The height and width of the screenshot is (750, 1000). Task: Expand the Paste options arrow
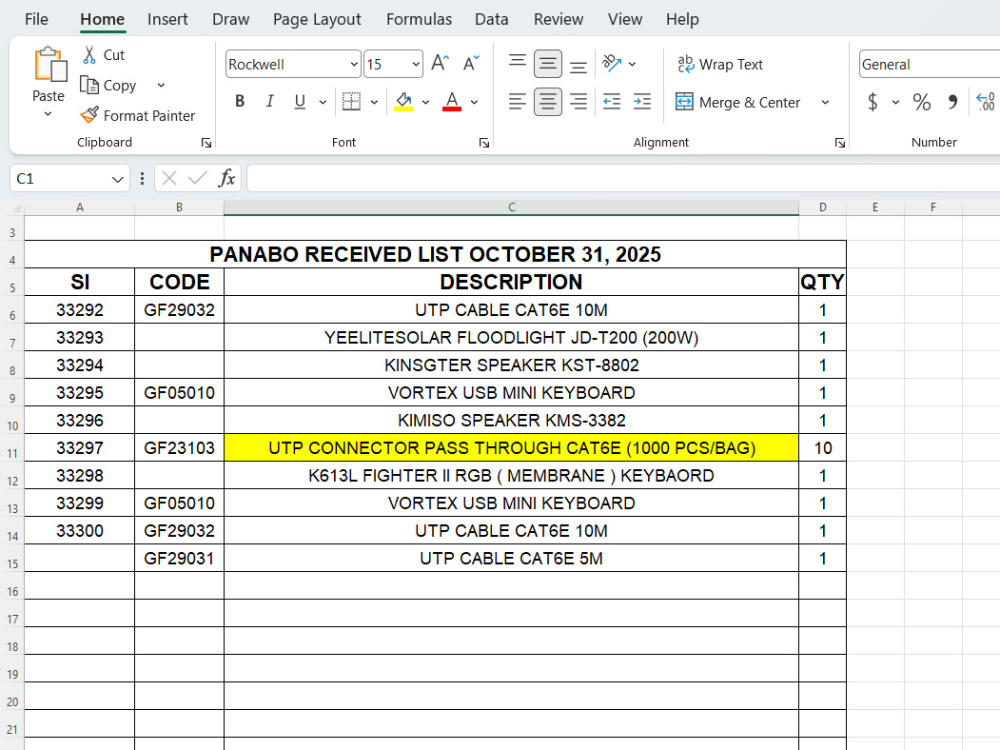48,114
